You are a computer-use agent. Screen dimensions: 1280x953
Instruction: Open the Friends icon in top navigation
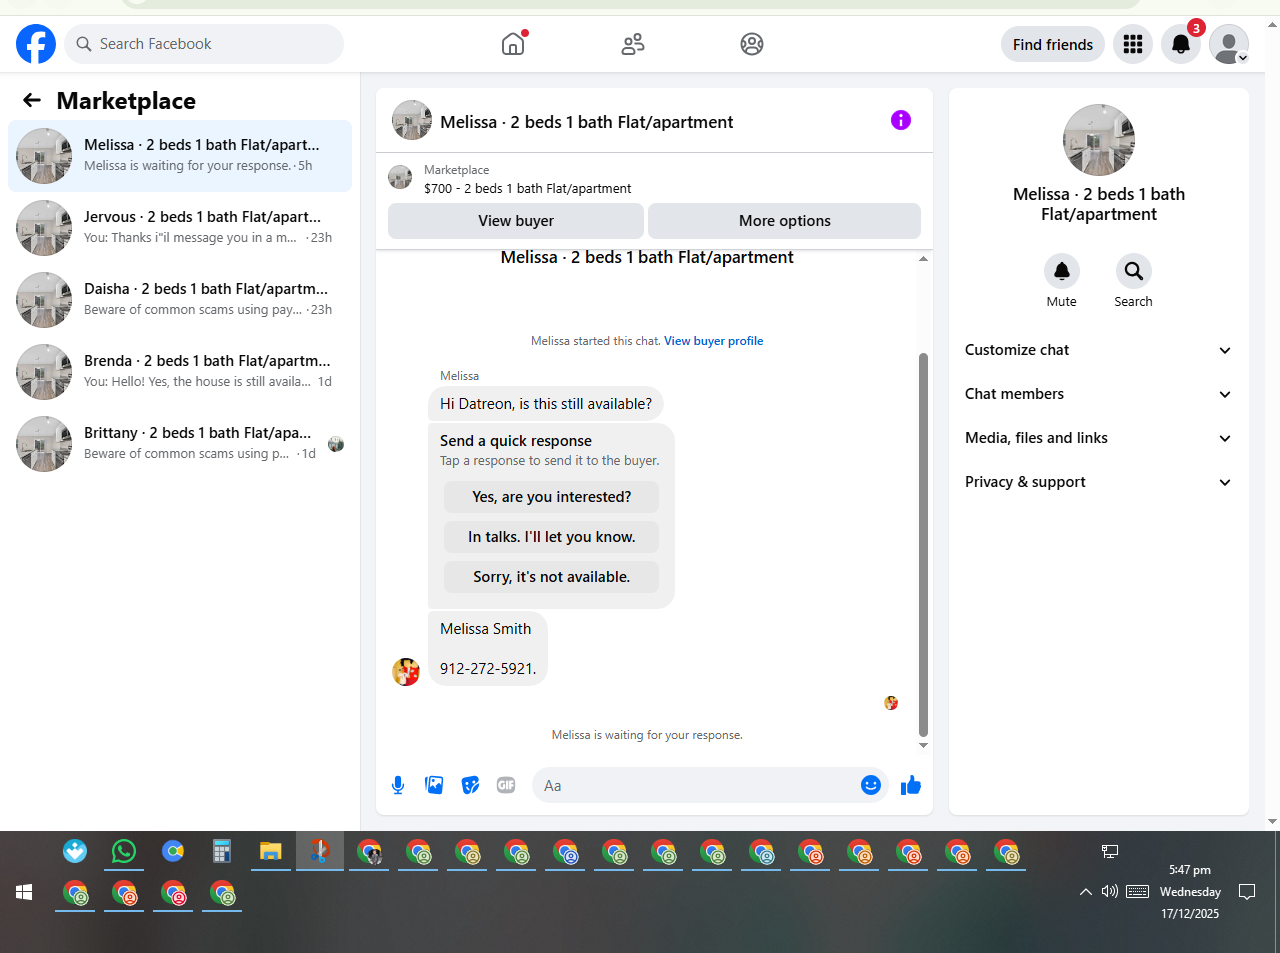pyautogui.click(x=633, y=44)
